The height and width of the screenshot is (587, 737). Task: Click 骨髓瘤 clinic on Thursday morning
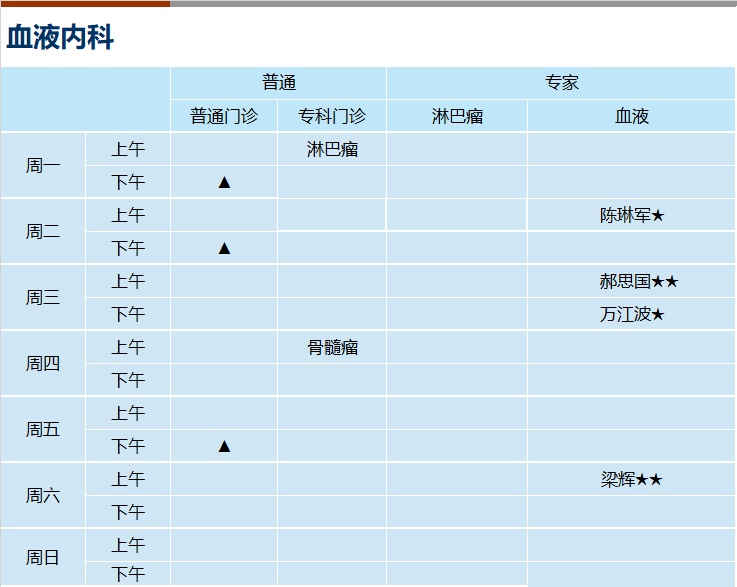(332, 347)
